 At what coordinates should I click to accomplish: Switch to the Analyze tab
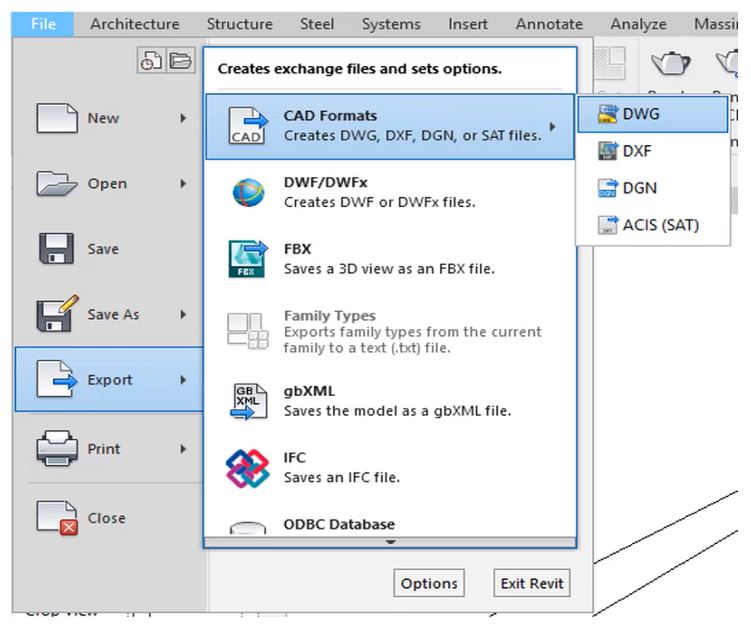(x=638, y=24)
